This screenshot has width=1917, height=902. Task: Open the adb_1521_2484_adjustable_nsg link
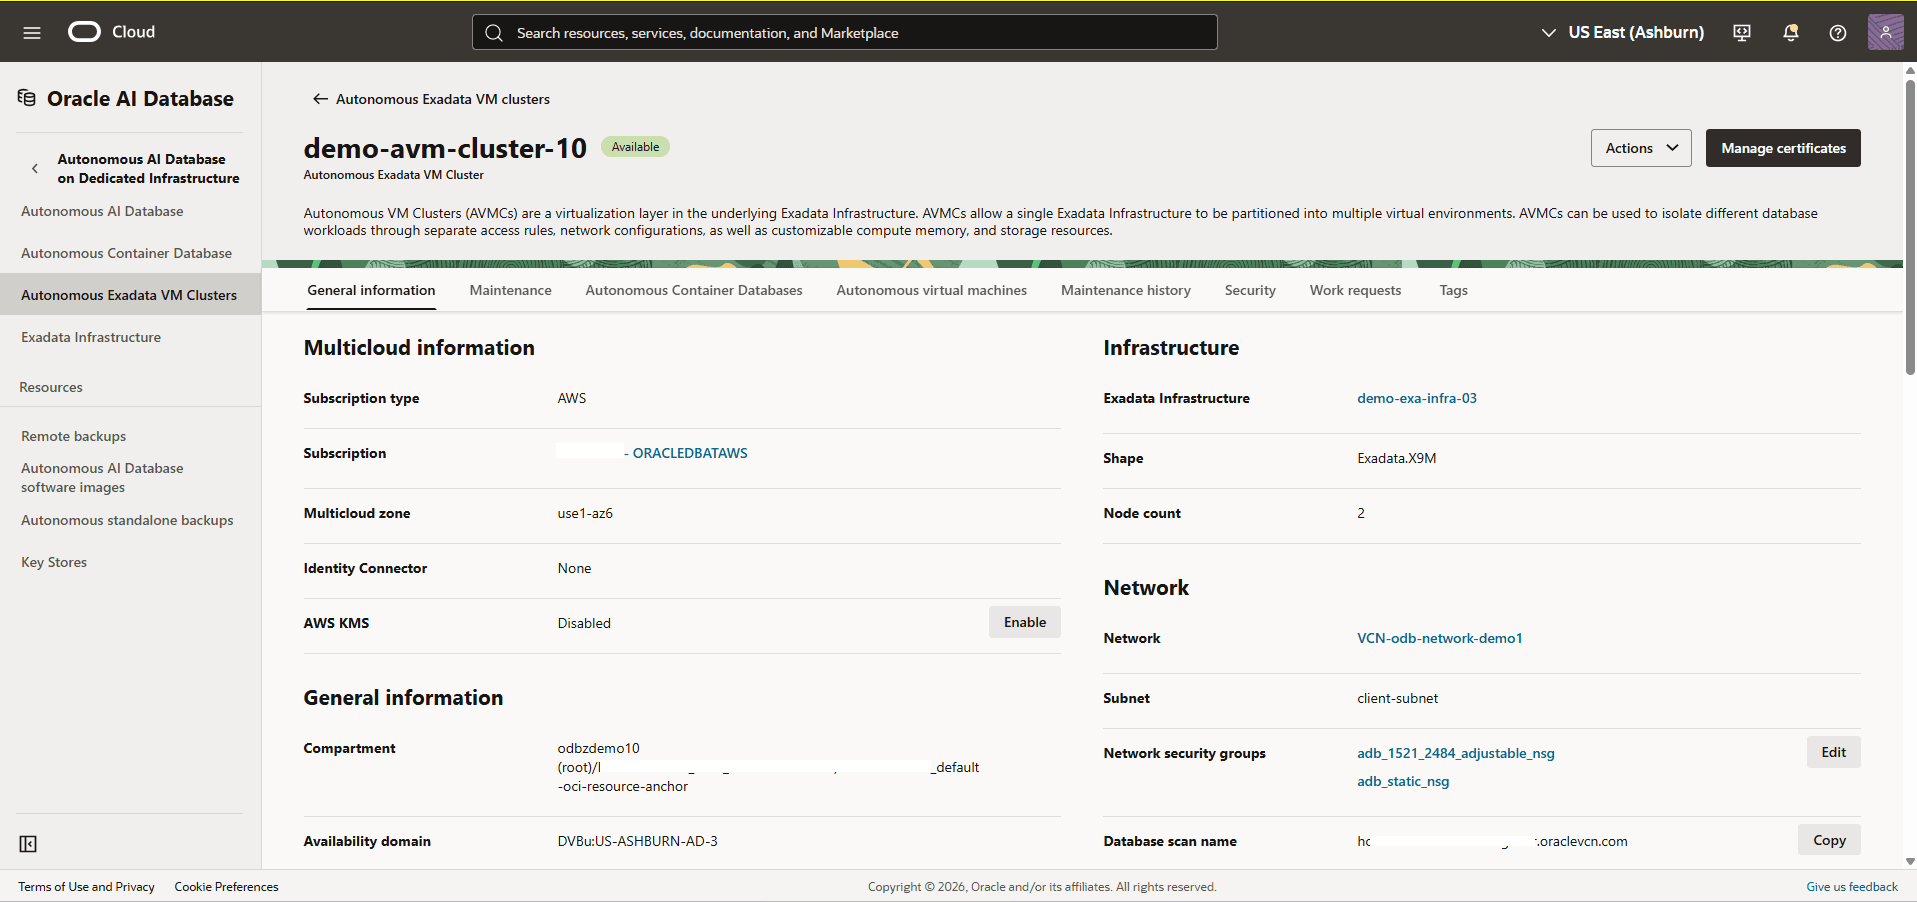point(1455,753)
